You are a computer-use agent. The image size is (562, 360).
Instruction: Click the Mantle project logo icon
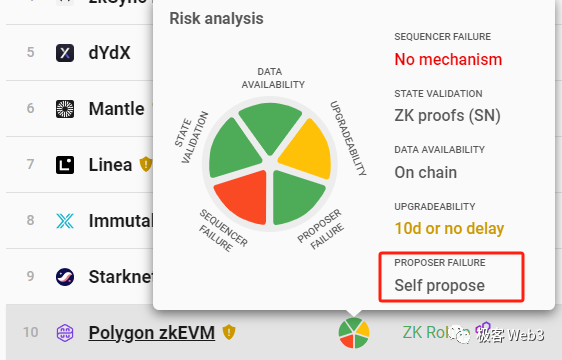coord(65,109)
